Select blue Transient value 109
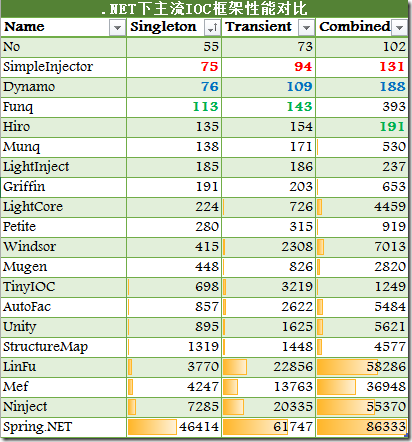 (300, 87)
